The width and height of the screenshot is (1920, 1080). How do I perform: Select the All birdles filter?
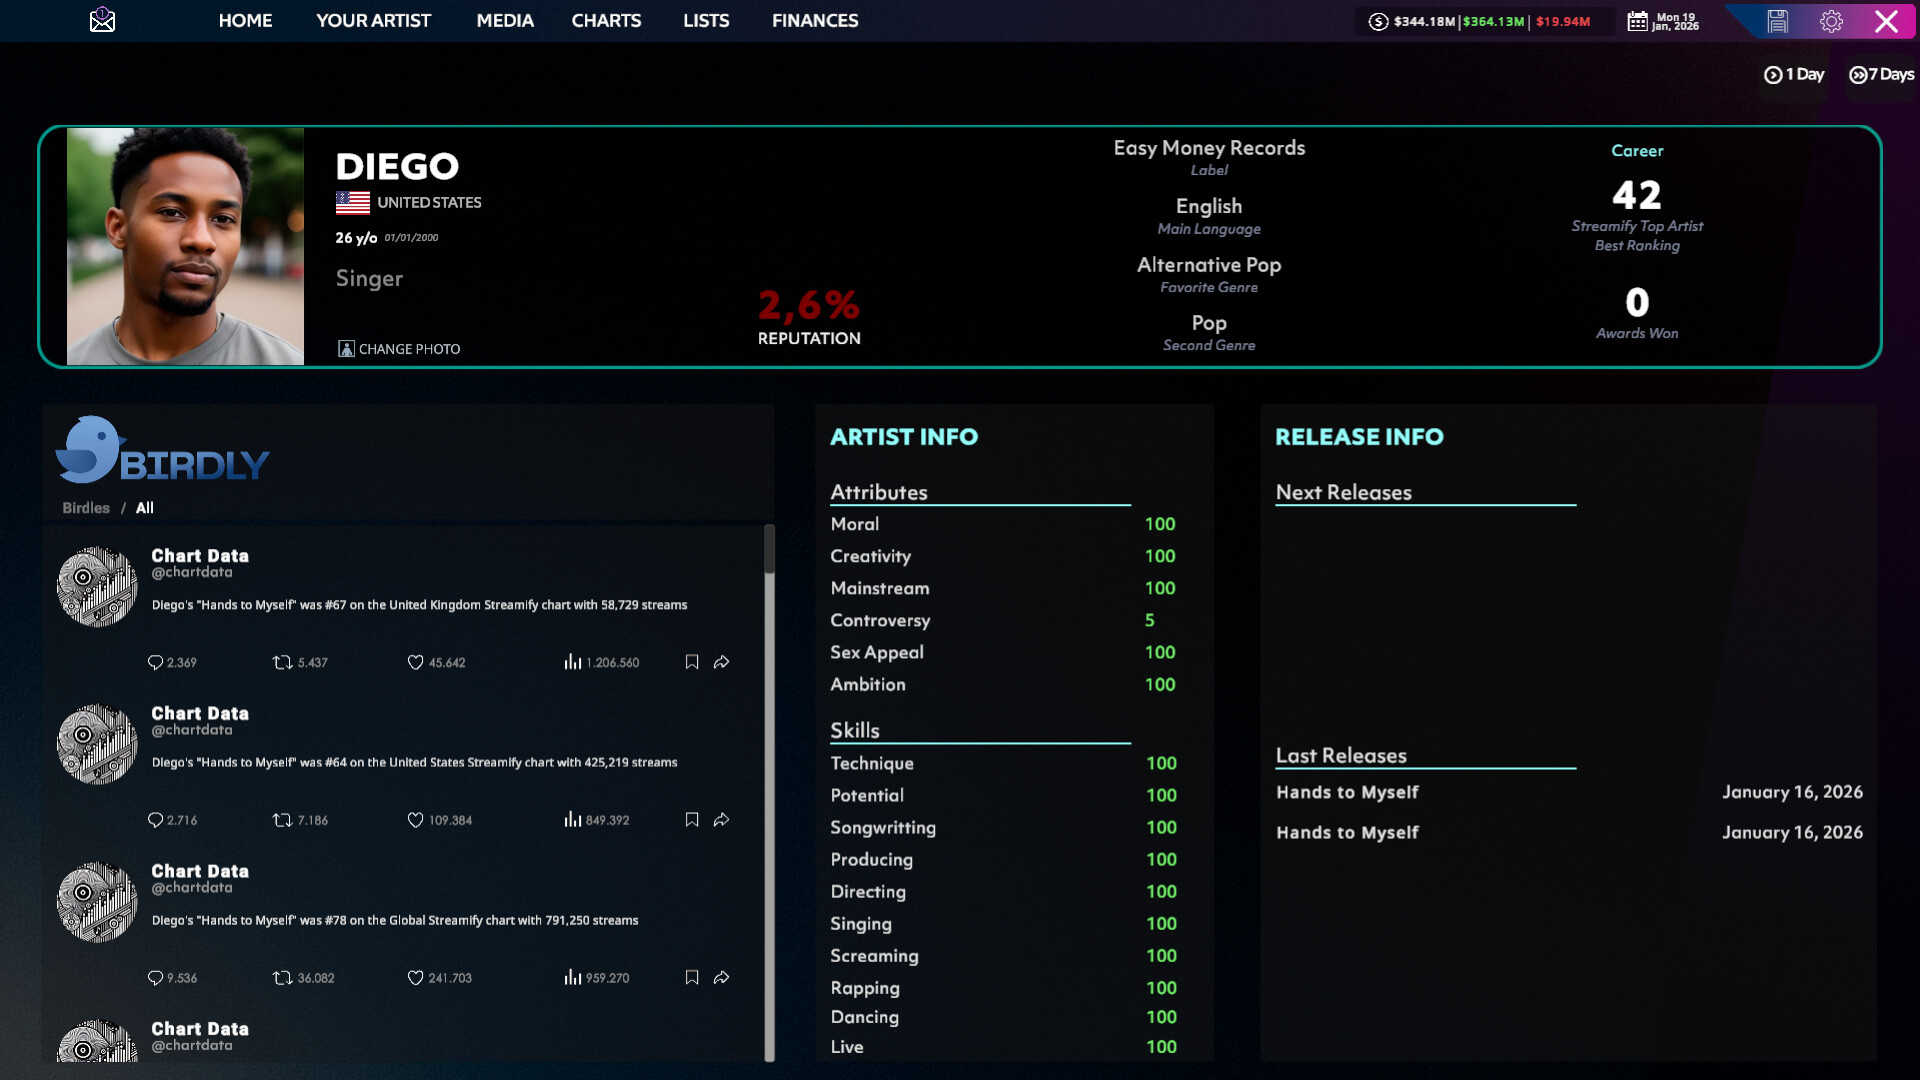point(145,508)
